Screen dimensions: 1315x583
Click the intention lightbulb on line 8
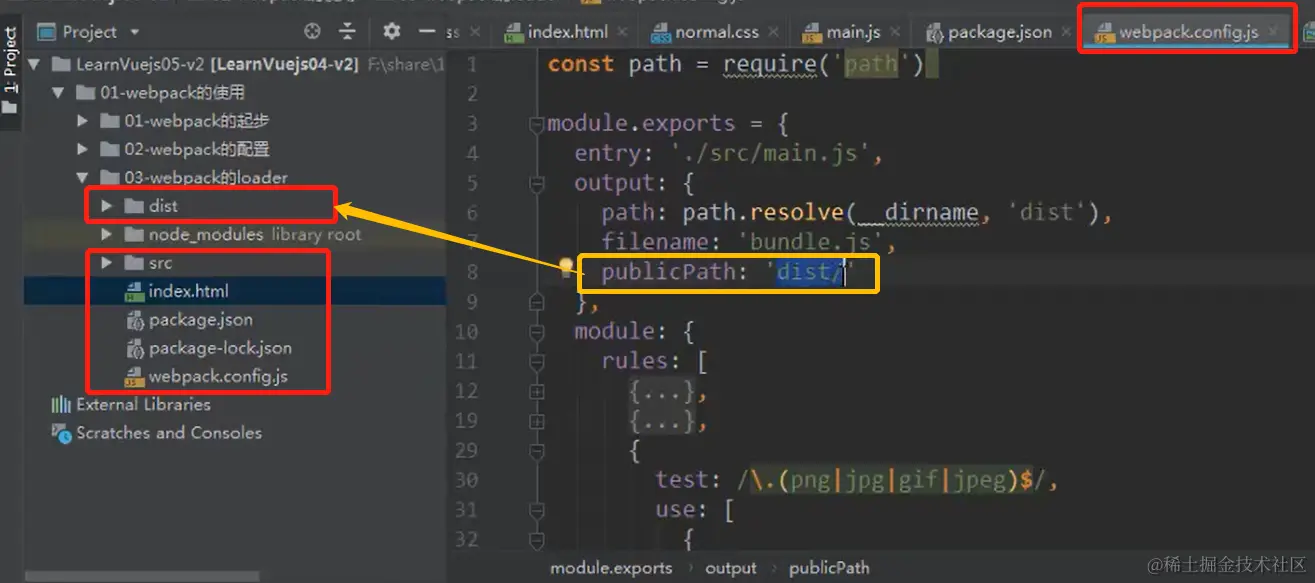566,267
